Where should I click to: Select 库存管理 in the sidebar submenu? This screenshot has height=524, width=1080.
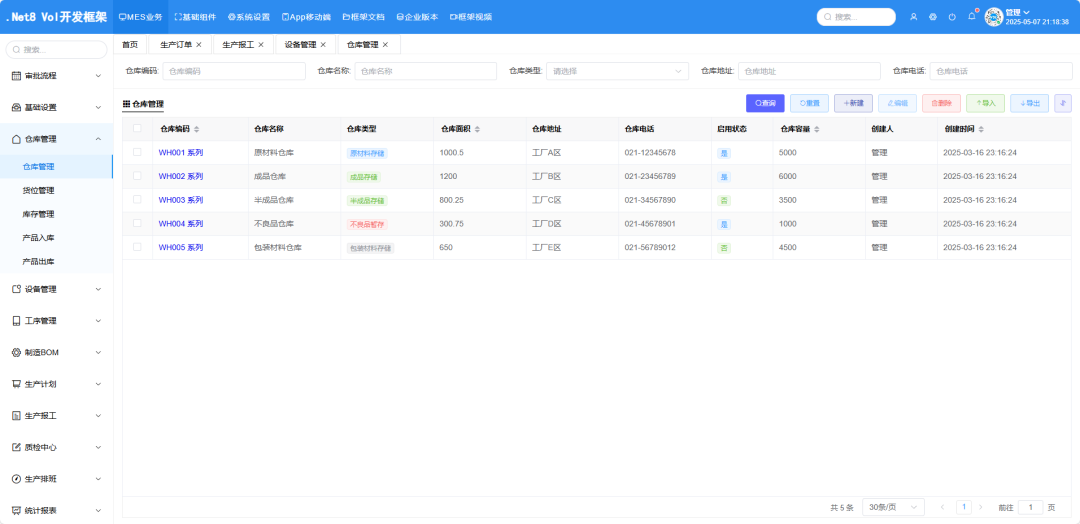click(x=38, y=214)
